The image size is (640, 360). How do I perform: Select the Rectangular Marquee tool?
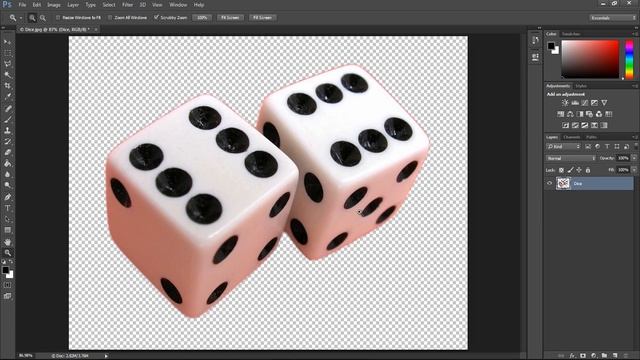click(7, 53)
